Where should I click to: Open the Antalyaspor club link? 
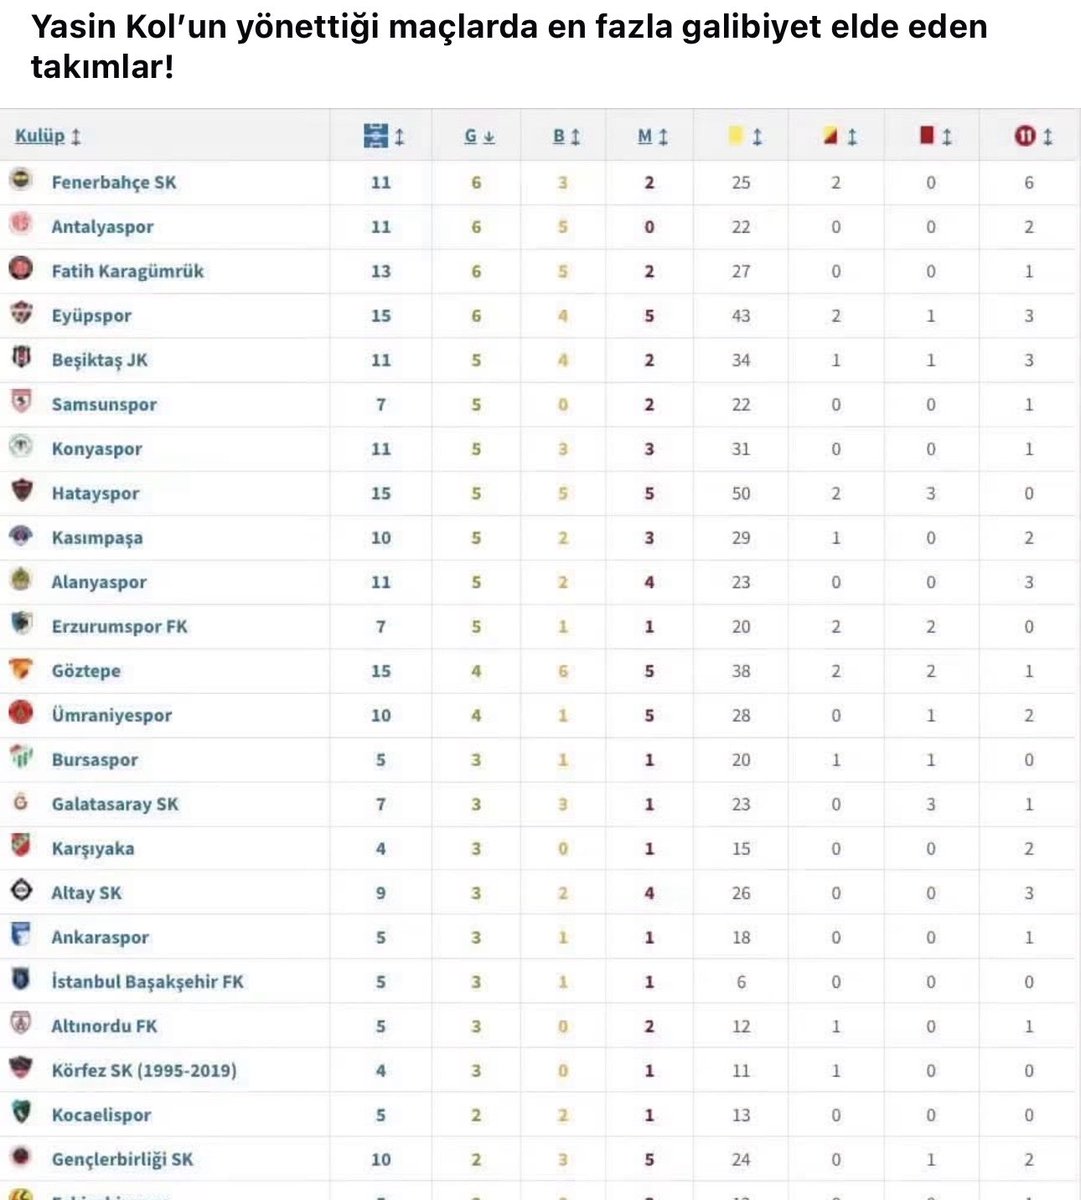point(103,227)
